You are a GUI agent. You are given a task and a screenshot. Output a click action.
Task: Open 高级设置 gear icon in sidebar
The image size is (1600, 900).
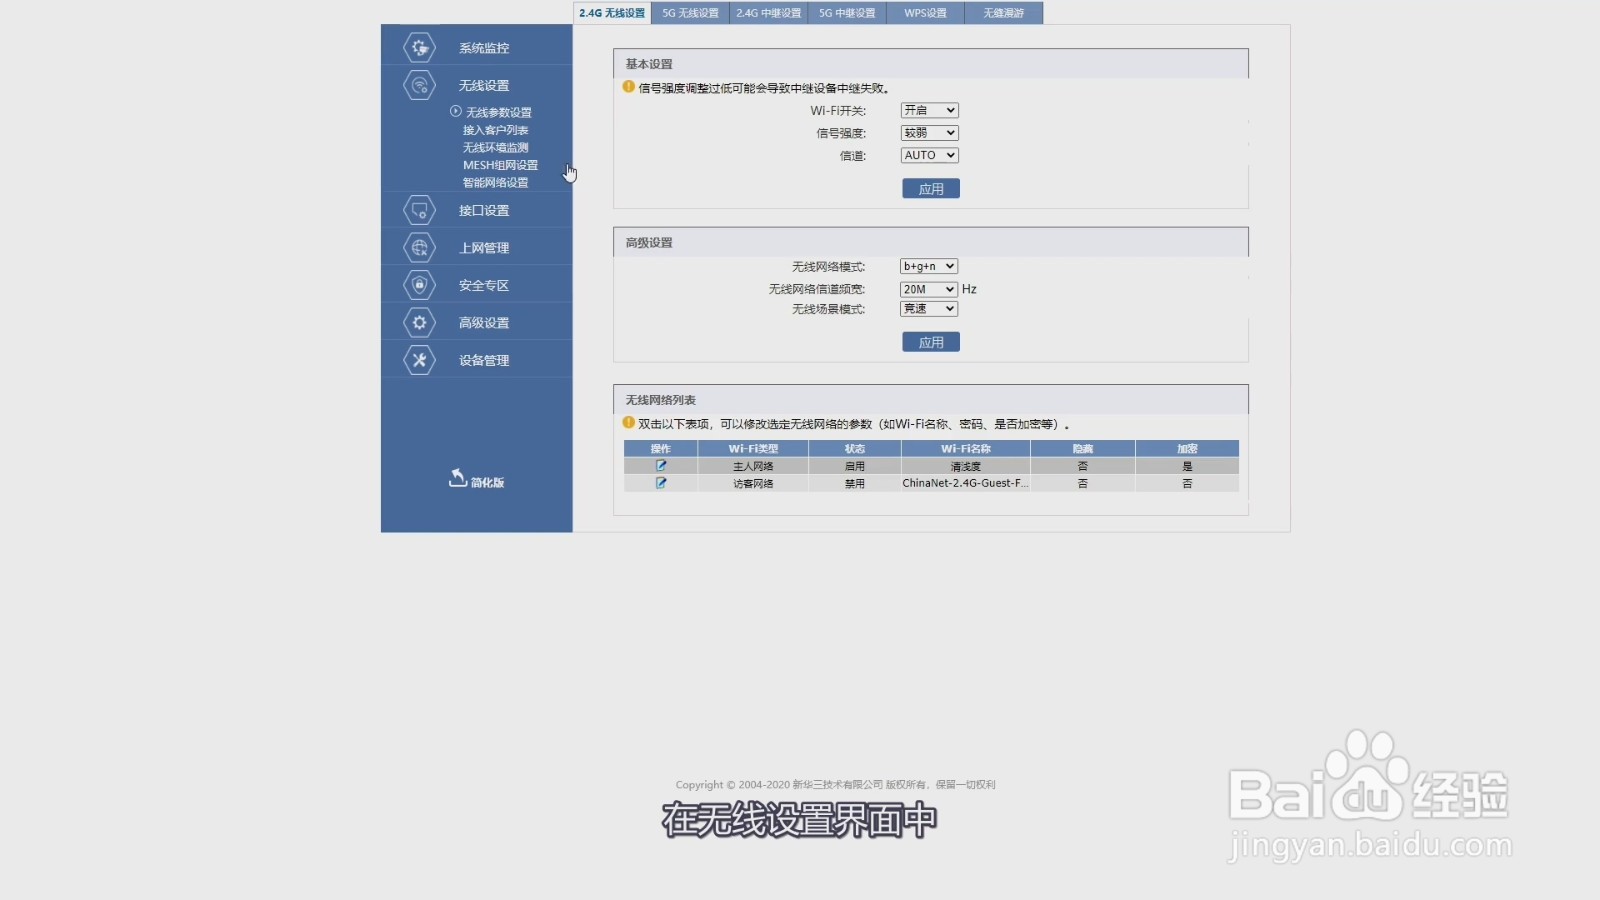[x=419, y=322]
